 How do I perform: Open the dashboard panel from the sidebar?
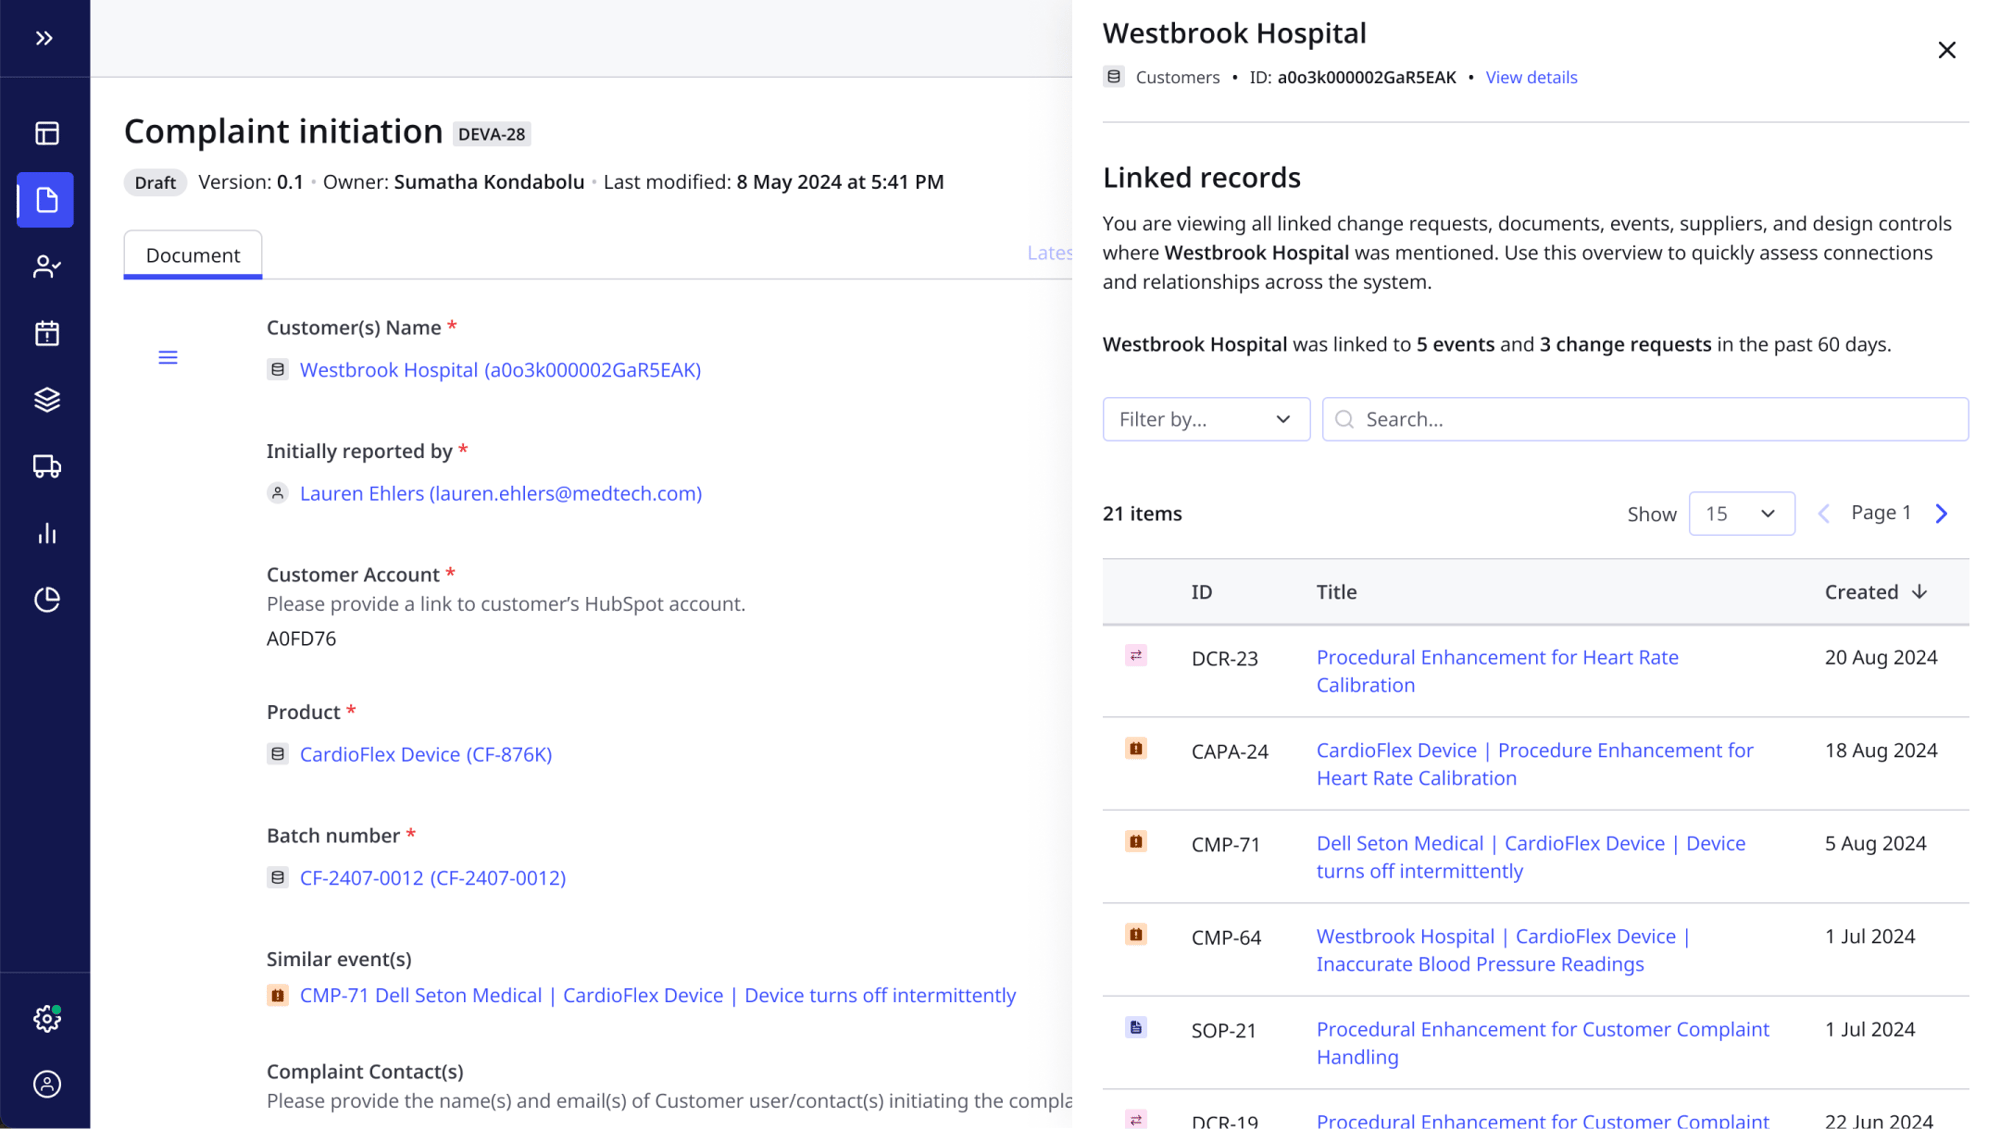click(x=45, y=133)
